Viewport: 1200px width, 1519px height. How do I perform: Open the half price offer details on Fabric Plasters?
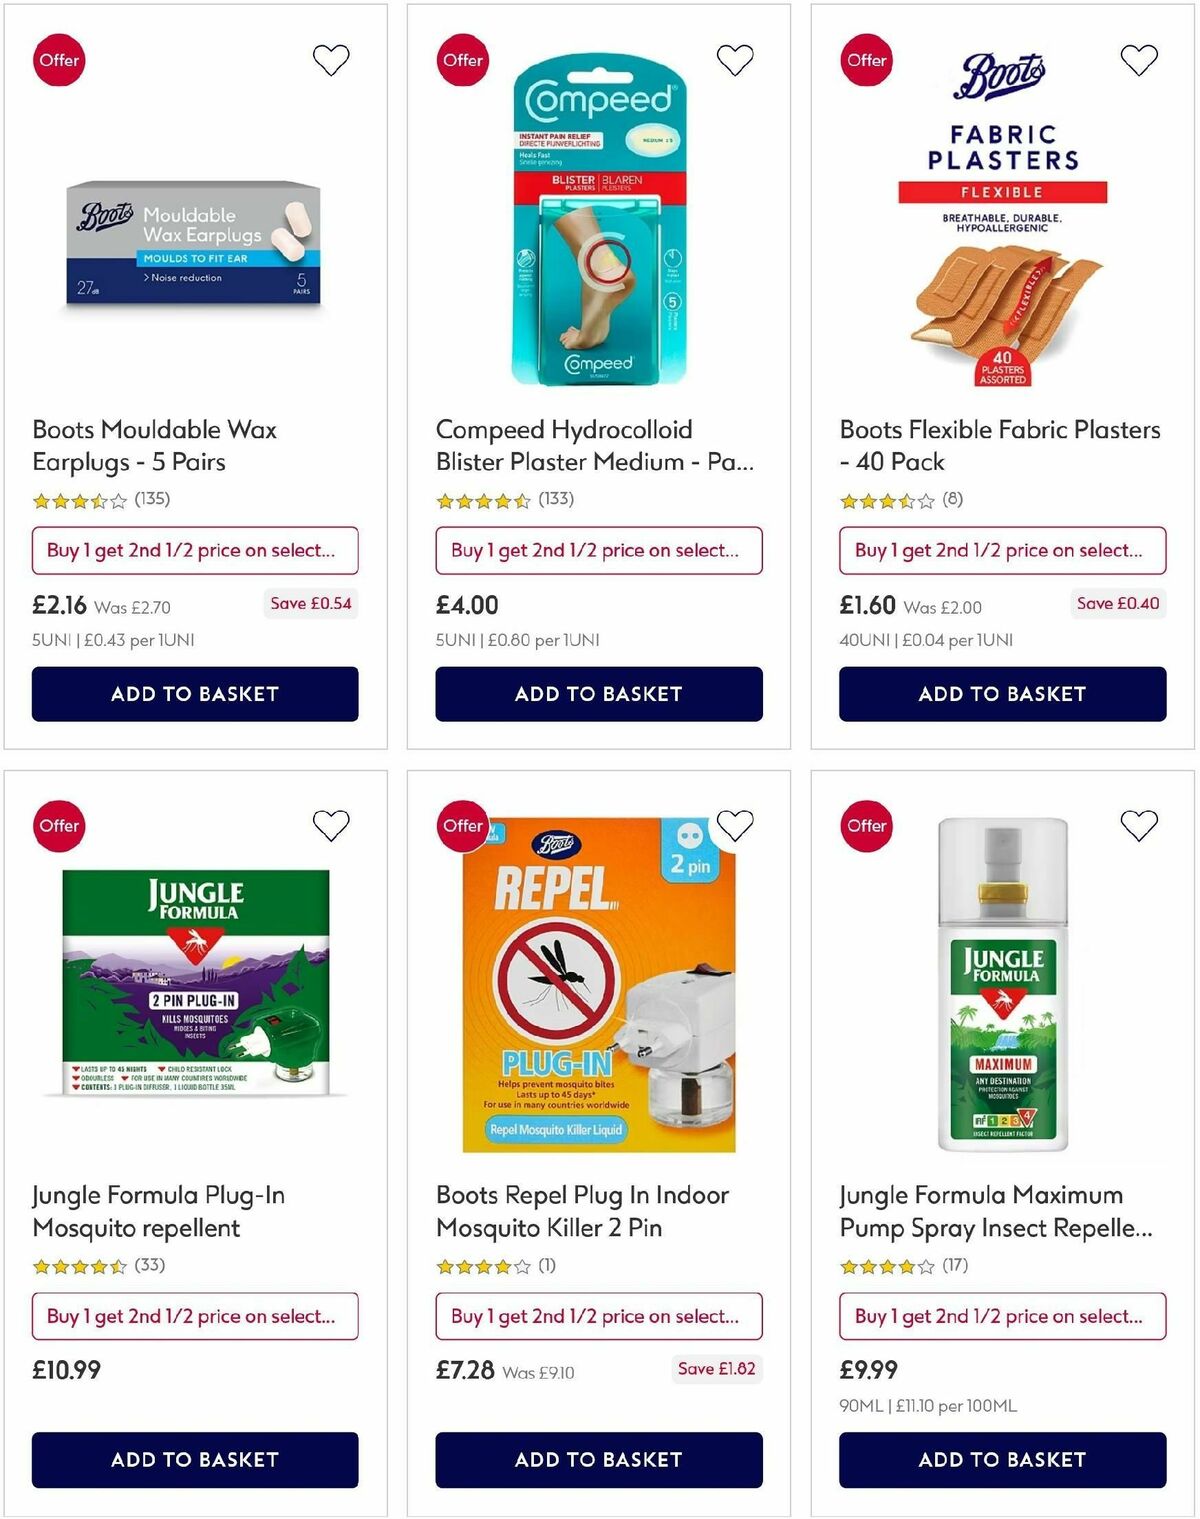click(1002, 550)
